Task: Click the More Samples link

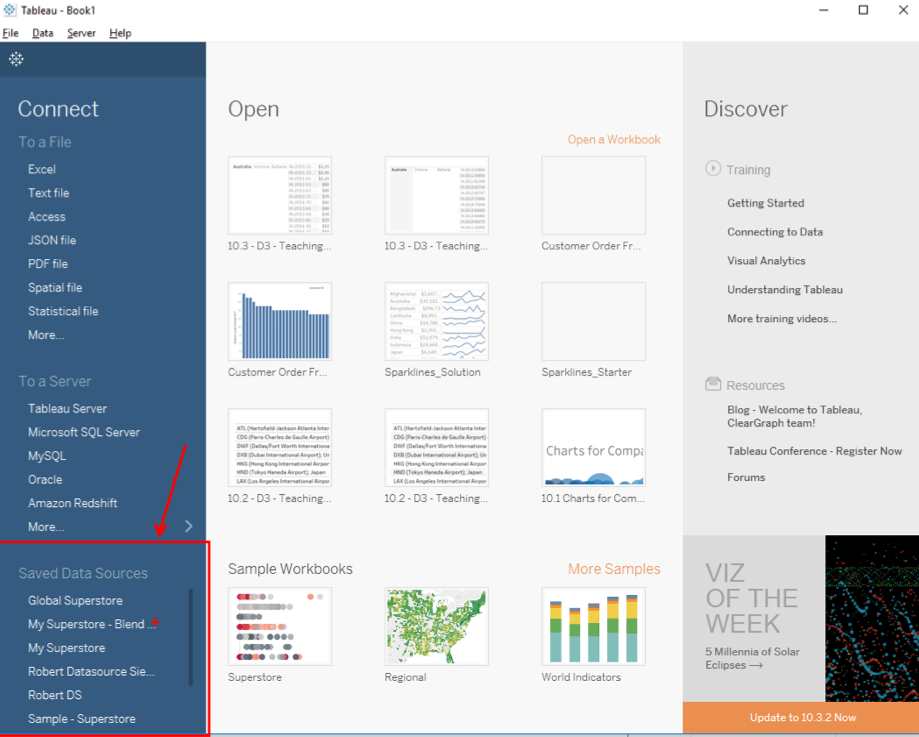Action: point(614,568)
